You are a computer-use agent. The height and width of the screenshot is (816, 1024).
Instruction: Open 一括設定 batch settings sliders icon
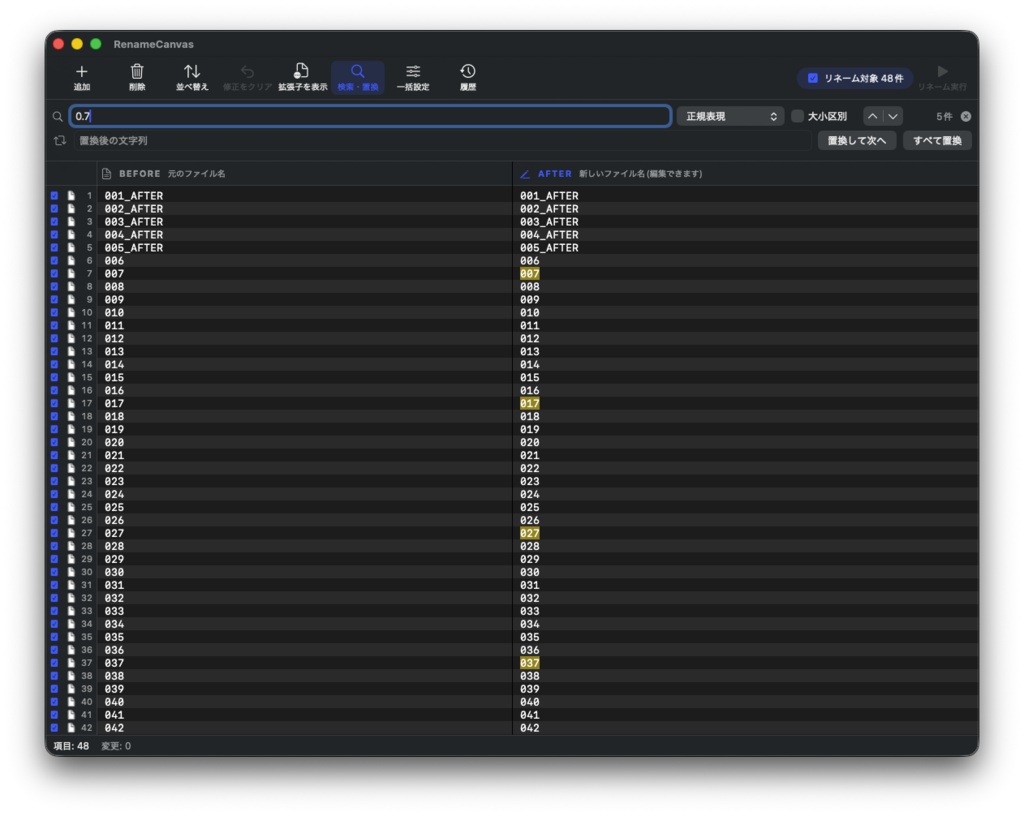coord(413,71)
